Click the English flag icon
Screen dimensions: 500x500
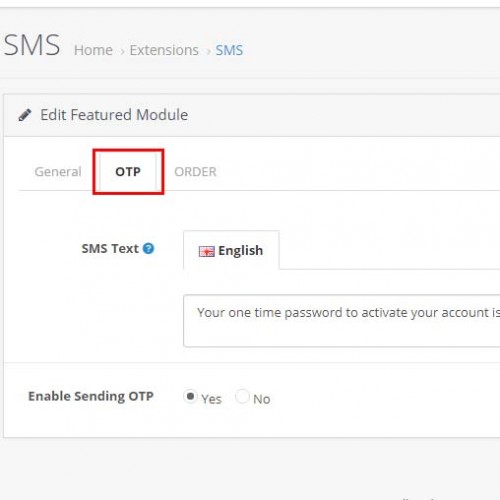coord(206,251)
